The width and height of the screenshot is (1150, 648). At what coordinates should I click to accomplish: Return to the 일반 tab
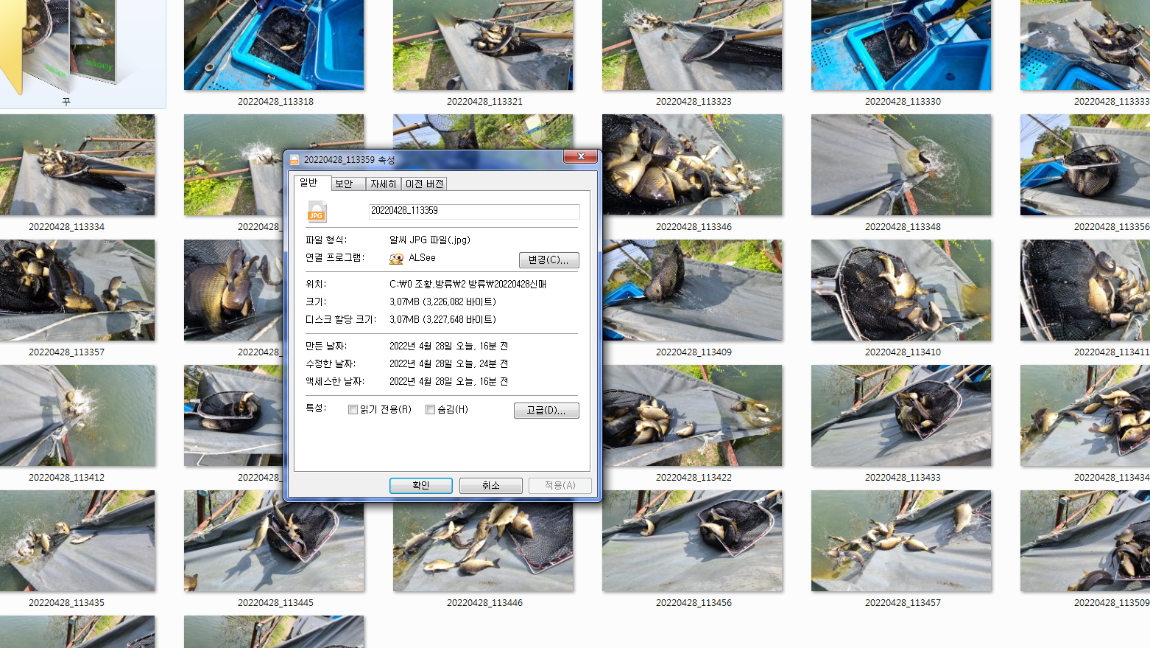(310, 183)
